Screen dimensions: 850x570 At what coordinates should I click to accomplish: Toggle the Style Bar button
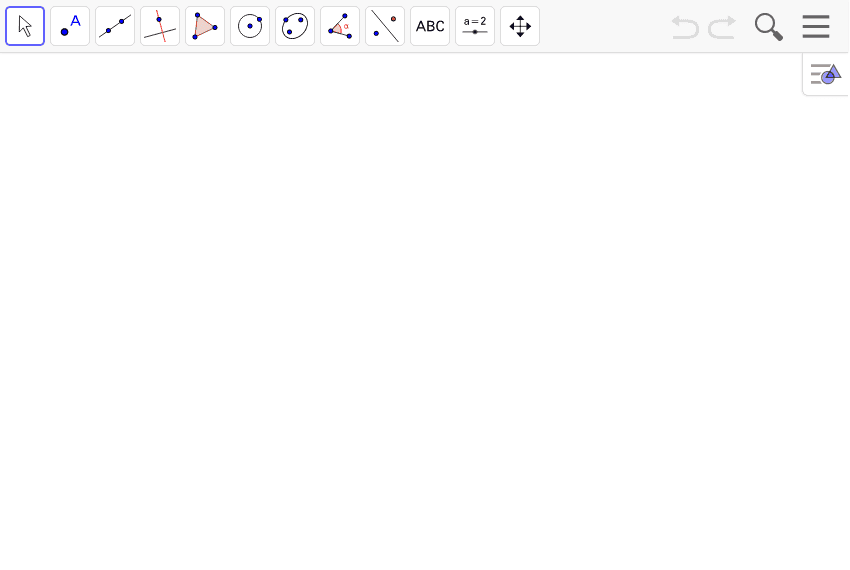(x=826, y=74)
